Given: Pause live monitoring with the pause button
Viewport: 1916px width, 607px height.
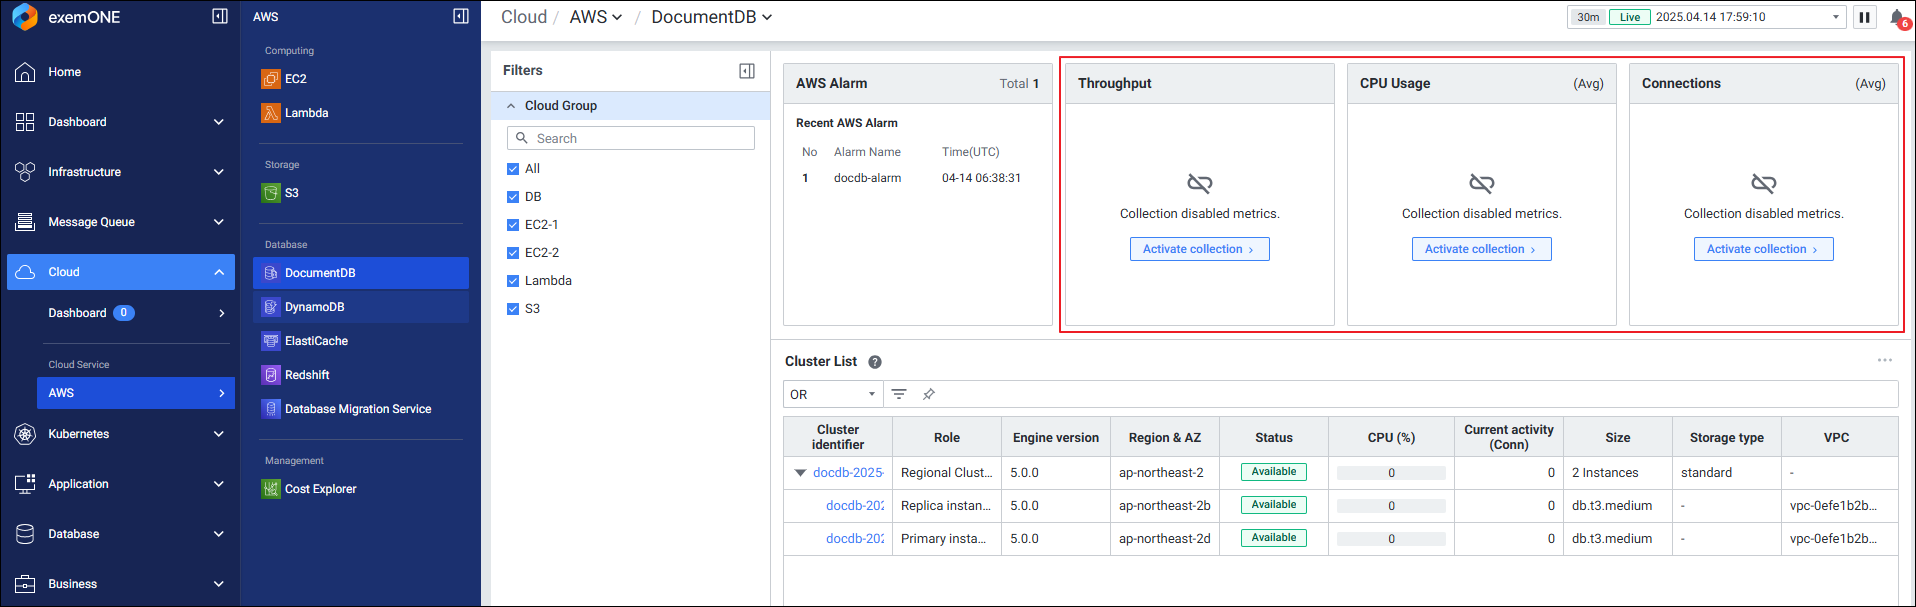Looking at the screenshot, I should pyautogui.click(x=1865, y=17).
